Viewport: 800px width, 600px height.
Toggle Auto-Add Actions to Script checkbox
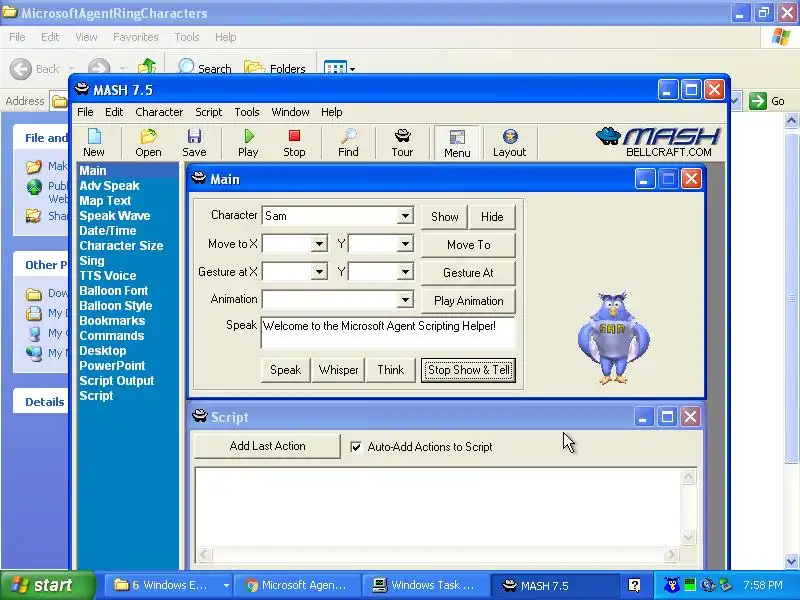click(356, 447)
